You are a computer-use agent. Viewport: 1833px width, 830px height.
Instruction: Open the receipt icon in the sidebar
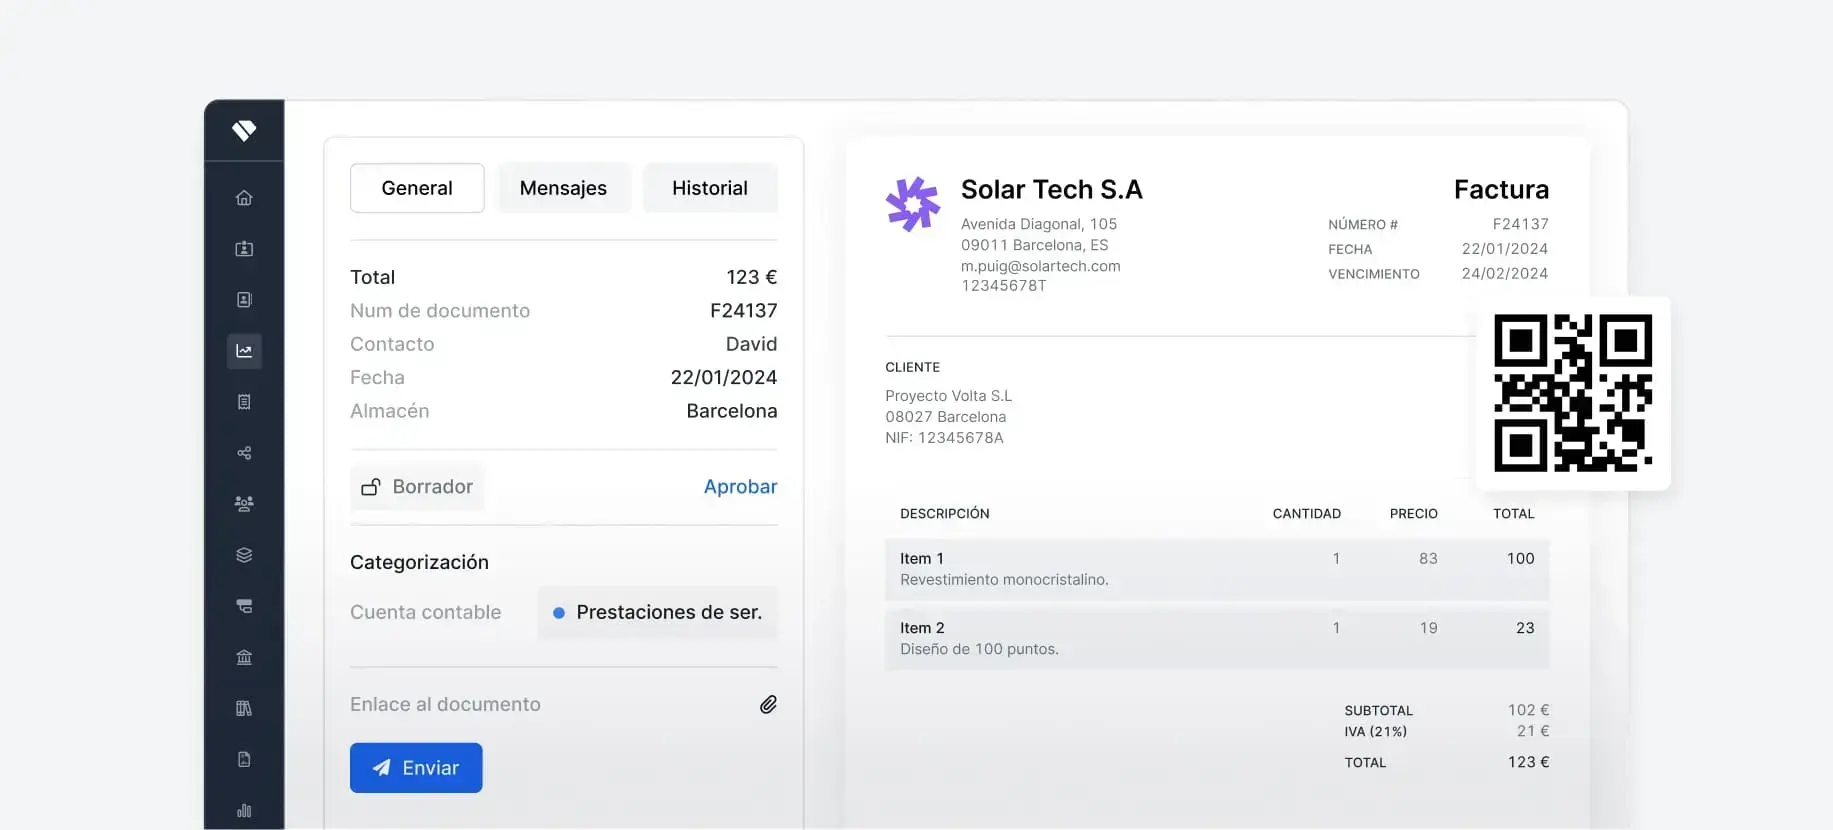[244, 402]
